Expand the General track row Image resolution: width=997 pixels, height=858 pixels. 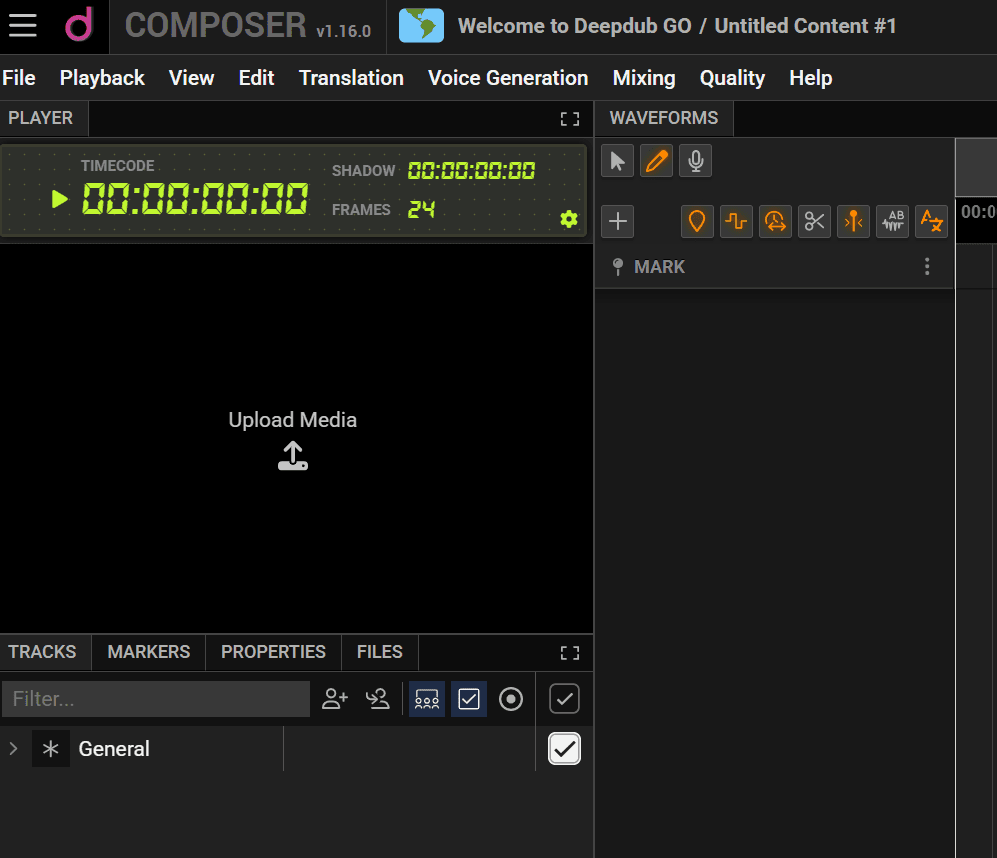13,749
